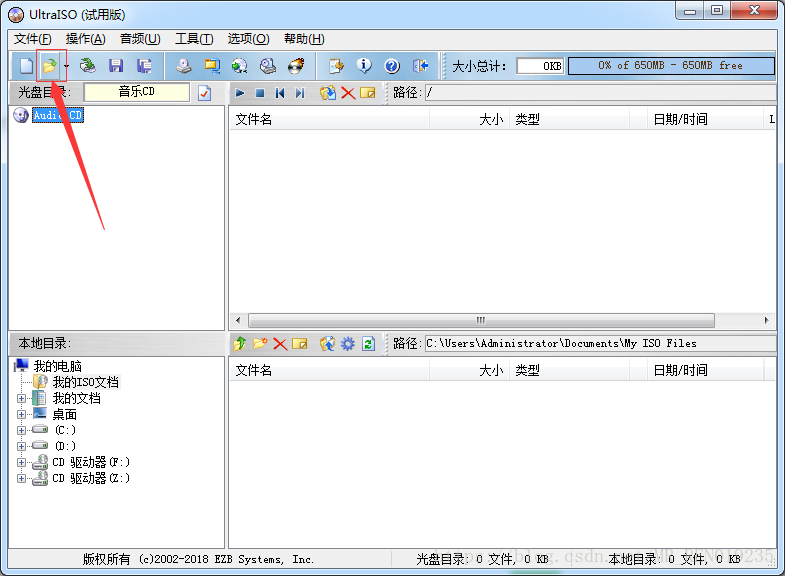Click the disc properties checkmark icon

tap(204, 93)
